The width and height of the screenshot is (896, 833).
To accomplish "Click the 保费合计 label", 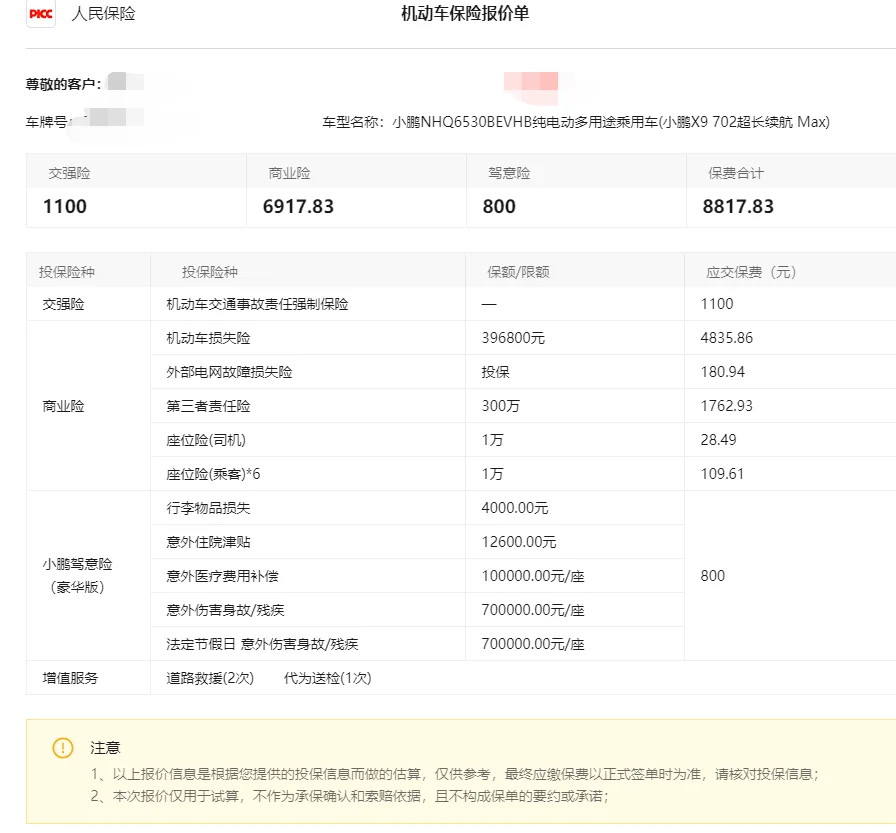I will click(736, 173).
